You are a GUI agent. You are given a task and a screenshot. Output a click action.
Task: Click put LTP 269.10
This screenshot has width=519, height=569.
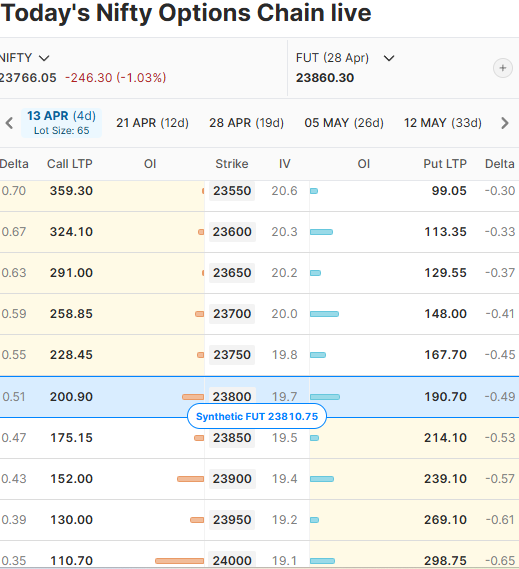[x=446, y=520]
